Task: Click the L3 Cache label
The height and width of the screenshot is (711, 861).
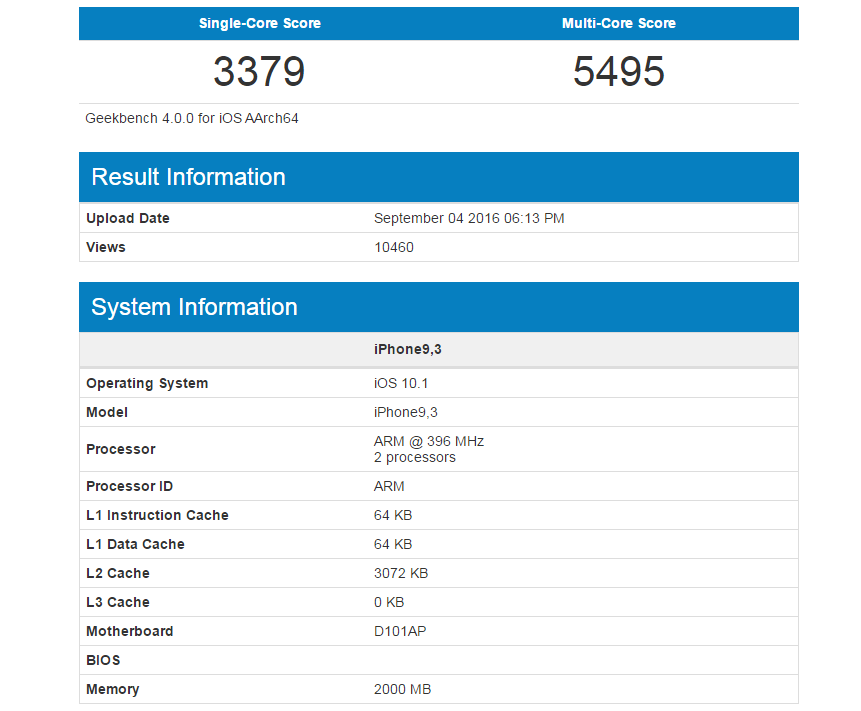Action: pos(118,603)
